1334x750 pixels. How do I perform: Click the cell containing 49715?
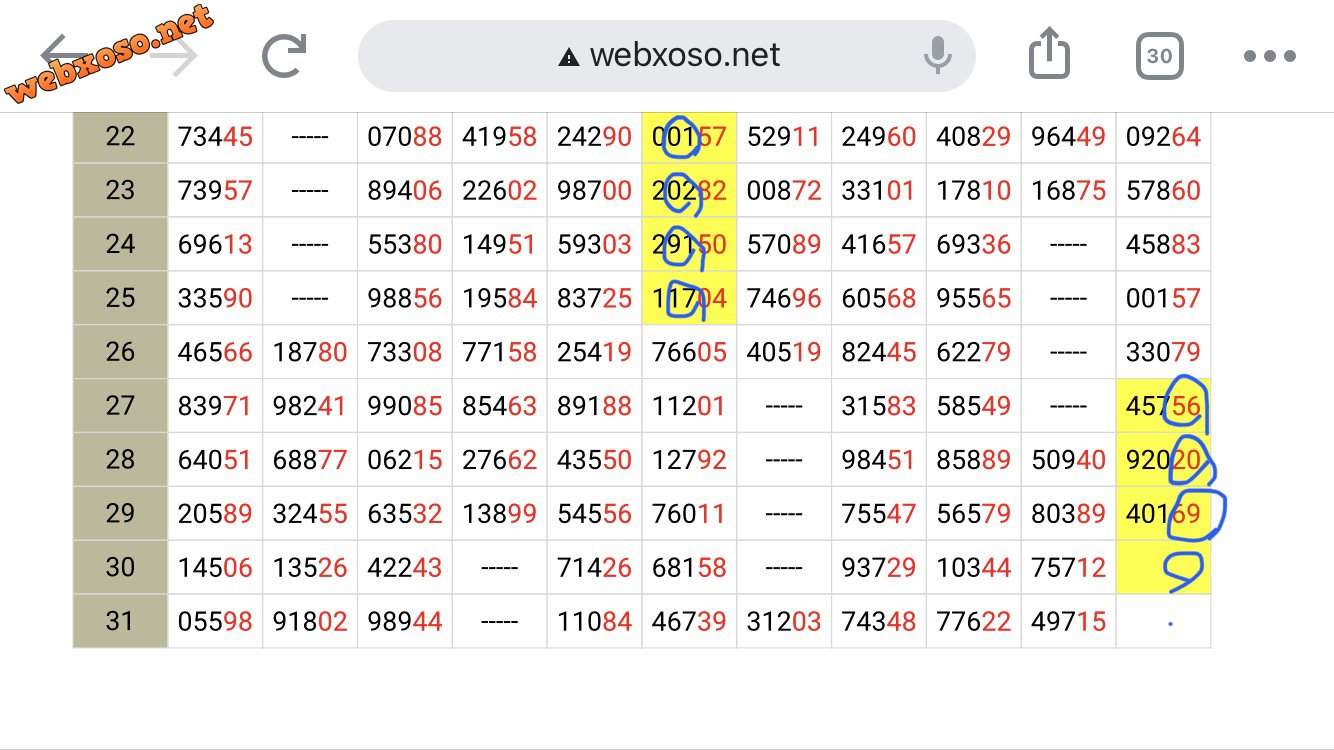pos(1068,621)
